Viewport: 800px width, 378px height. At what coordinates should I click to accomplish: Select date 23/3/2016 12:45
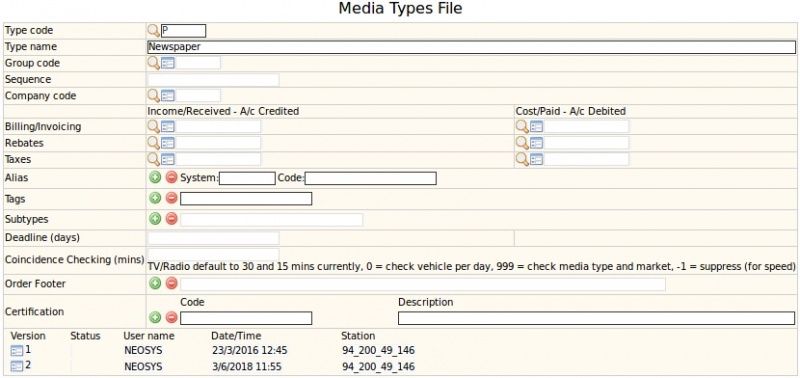tap(249, 351)
